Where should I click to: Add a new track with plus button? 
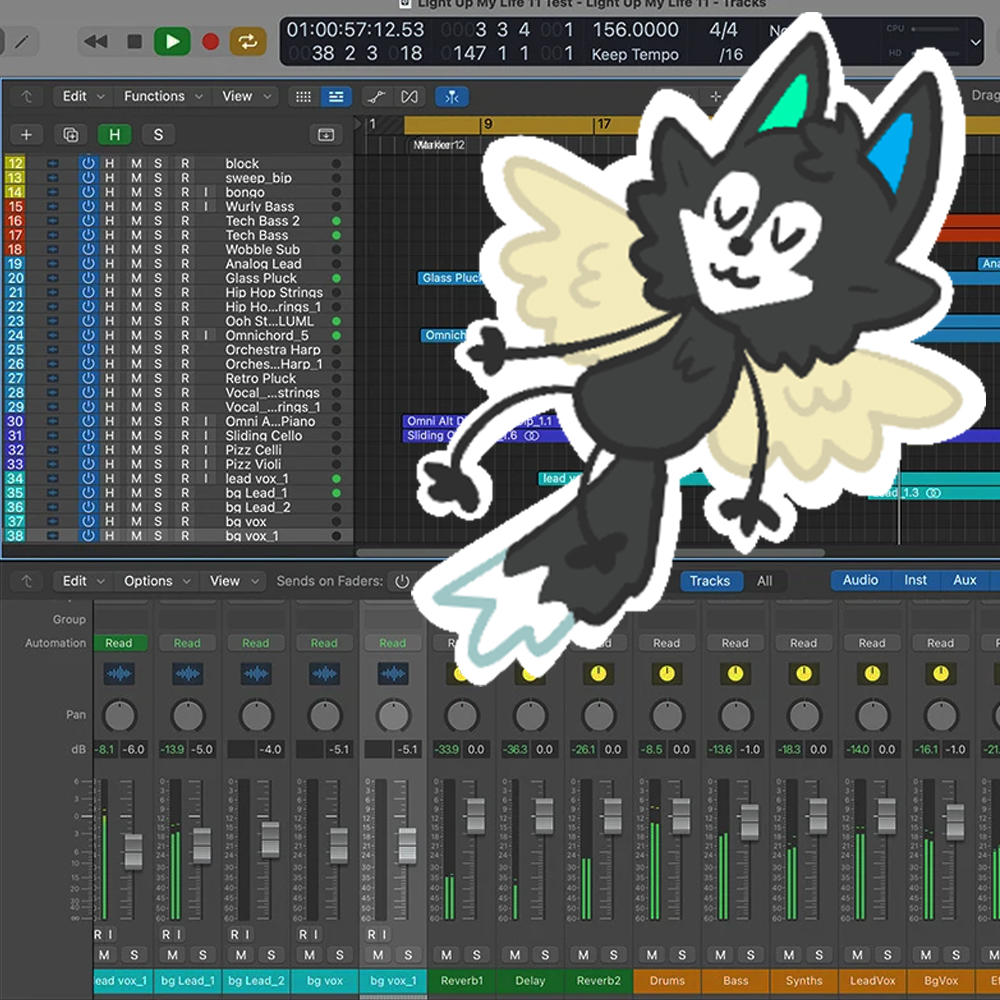(26, 135)
